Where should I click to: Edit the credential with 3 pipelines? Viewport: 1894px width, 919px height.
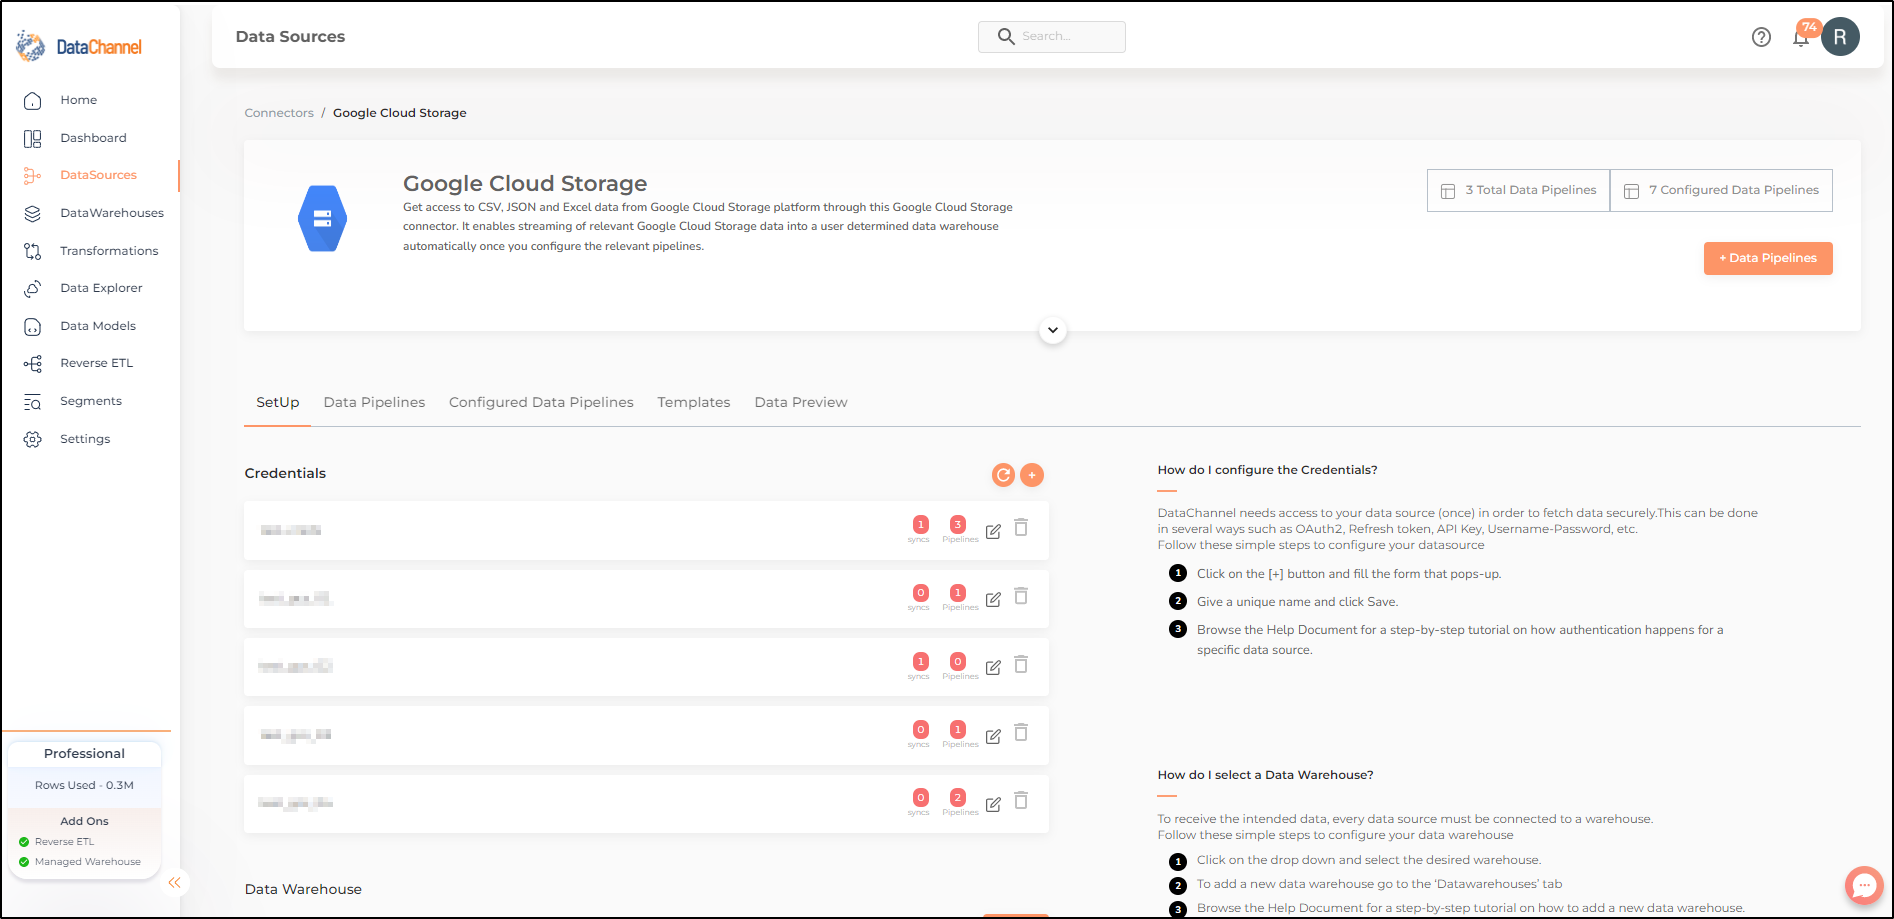coord(993,531)
